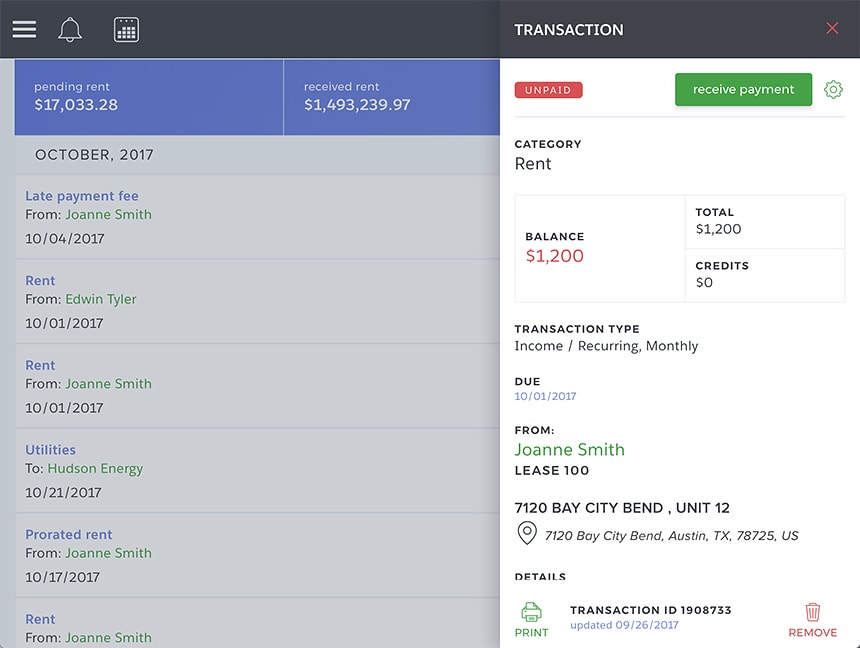Close the Transaction panel
The height and width of the screenshot is (648, 860).
pyautogui.click(x=832, y=29)
